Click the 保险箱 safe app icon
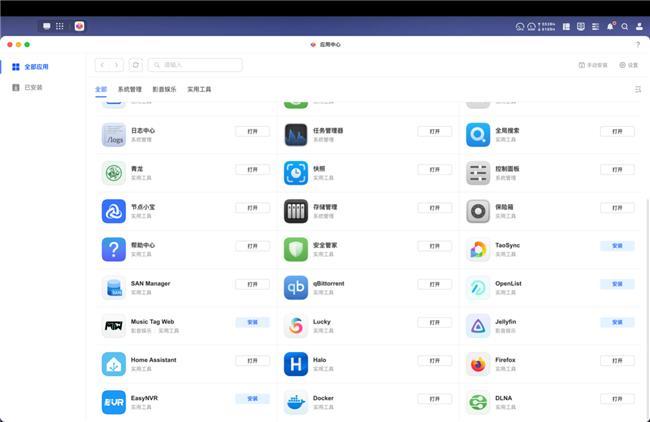Screen dimensions: 650x422 [x=478, y=211]
